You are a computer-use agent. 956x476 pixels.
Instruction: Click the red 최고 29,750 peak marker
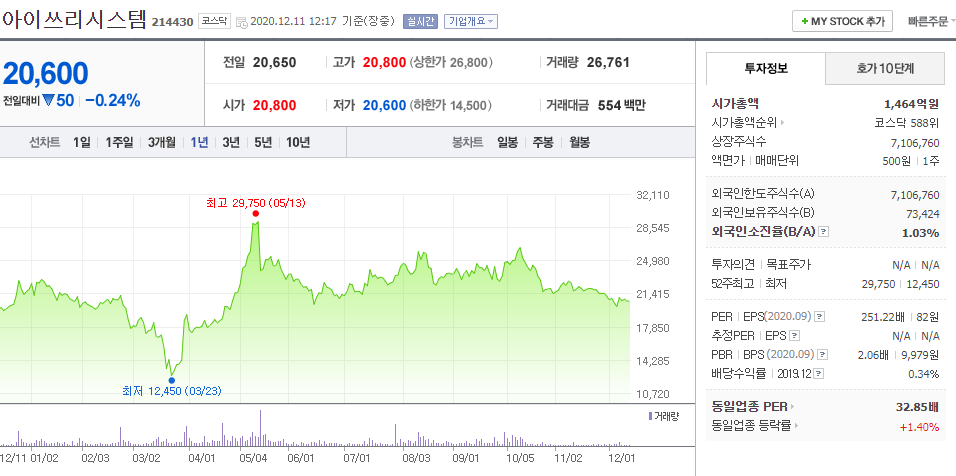(255, 213)
